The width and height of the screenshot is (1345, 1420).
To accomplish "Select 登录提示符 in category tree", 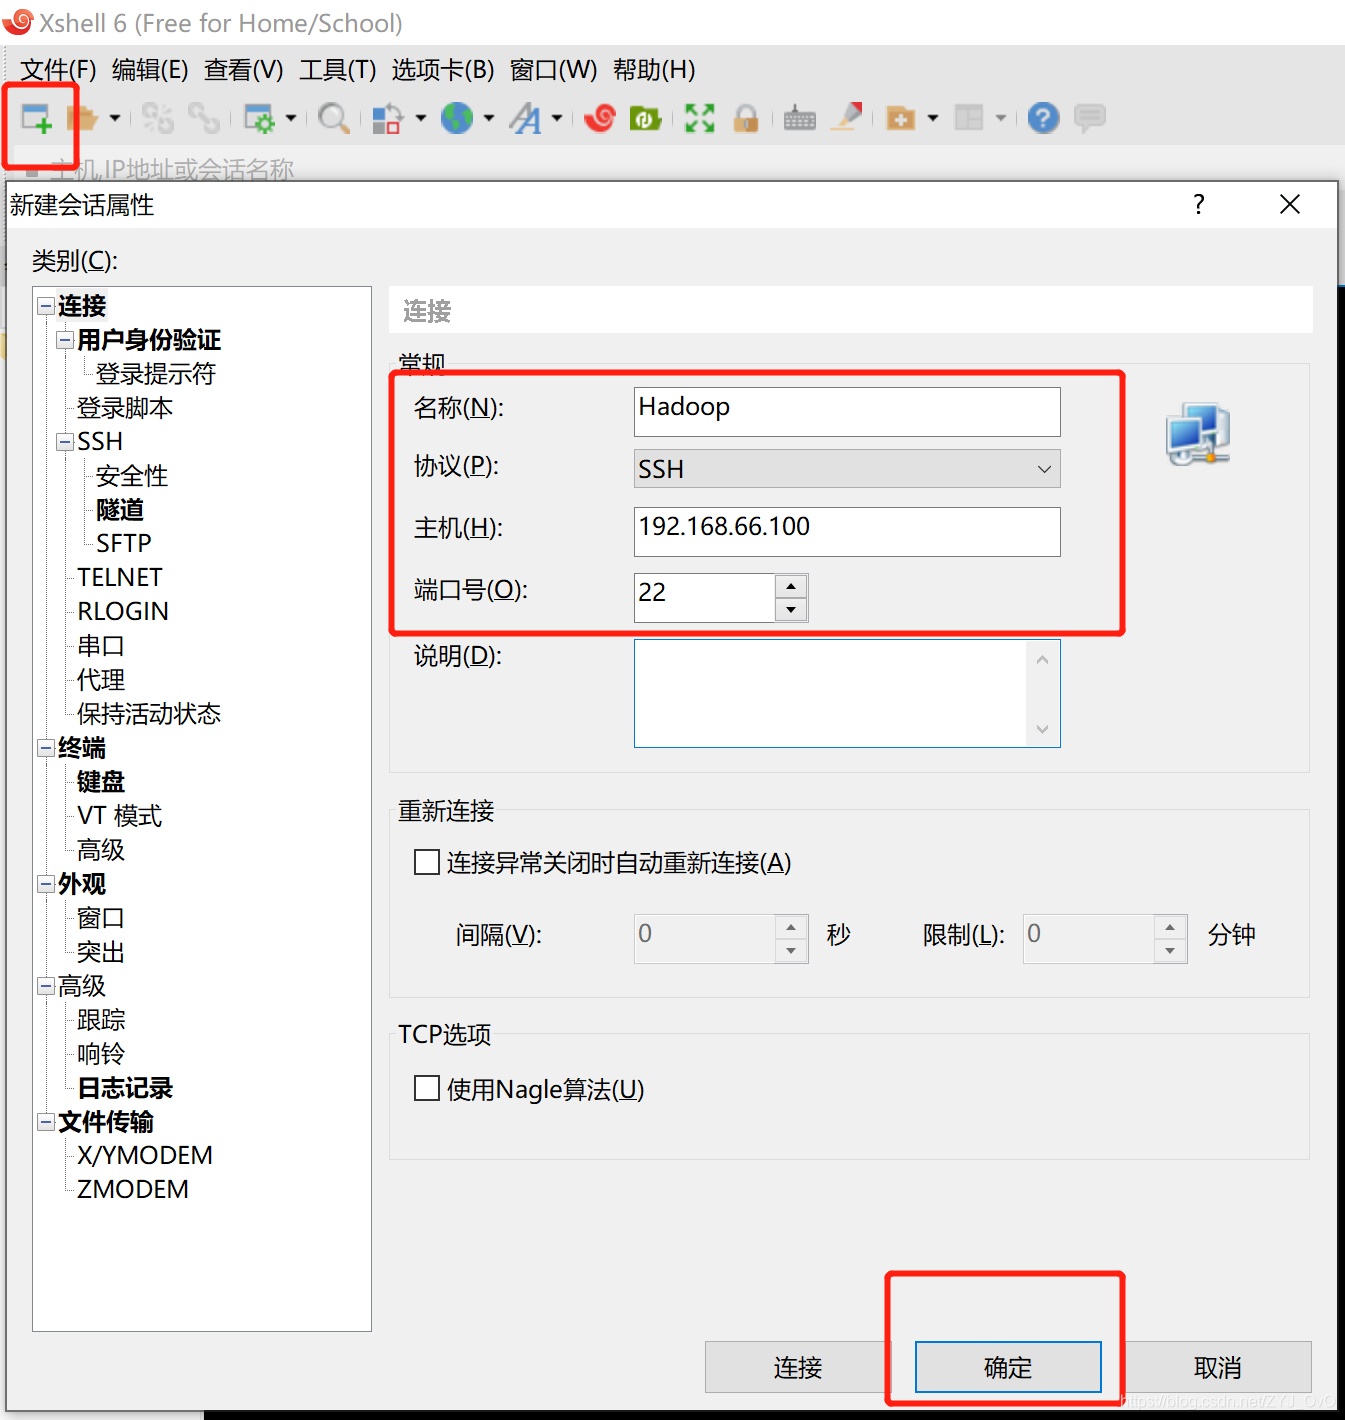I will pyautogui.click(x=156, y=374).
